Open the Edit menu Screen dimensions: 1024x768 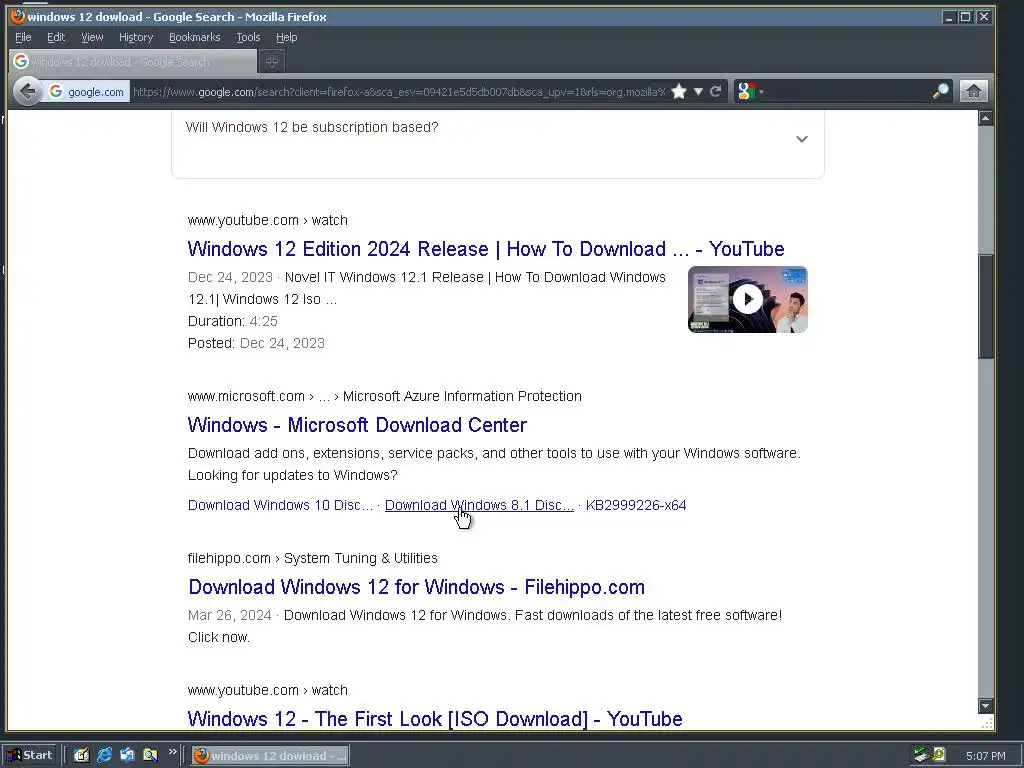tap(56, 37)
